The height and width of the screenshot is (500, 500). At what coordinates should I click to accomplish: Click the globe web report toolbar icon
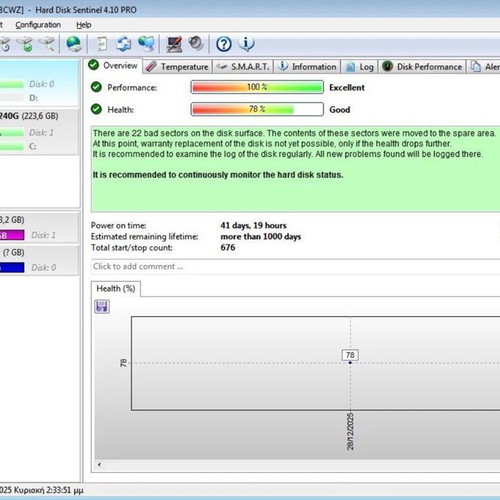point(74,44)
